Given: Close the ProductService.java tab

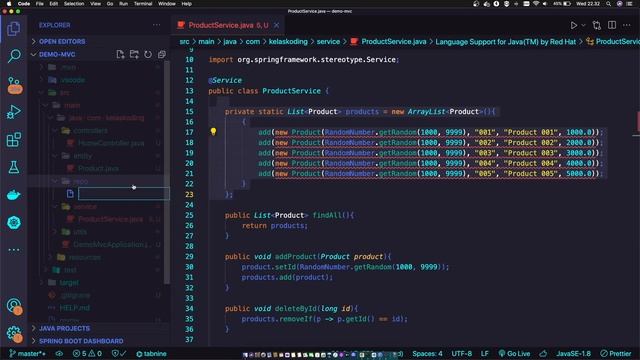Looking at the screenshot, I should tap(277, 25).
